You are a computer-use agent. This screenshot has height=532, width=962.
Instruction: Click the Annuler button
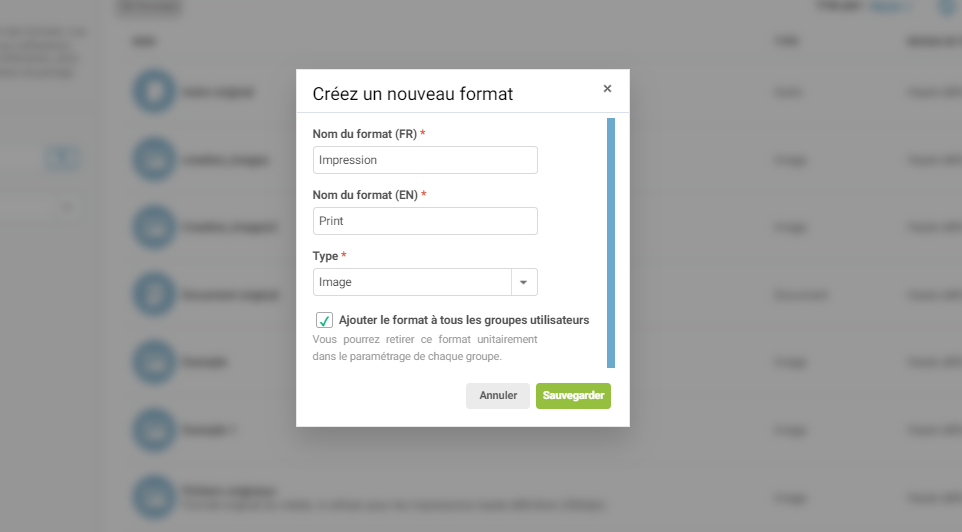coord(498,396)
